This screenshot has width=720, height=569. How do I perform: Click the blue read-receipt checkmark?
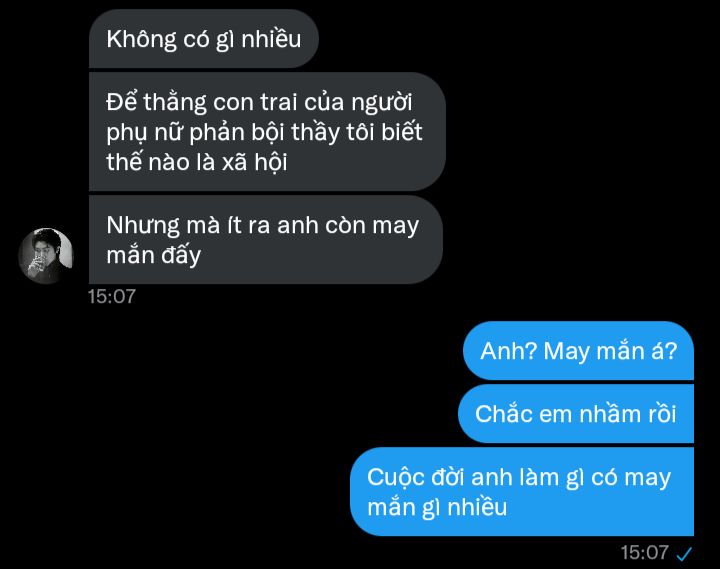click(684, 554)
